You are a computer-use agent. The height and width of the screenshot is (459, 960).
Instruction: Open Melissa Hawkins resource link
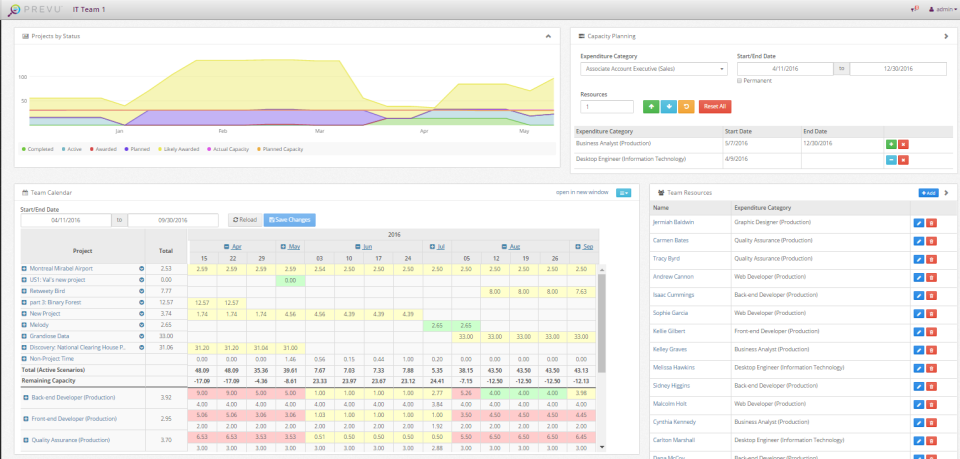pos(673,368)
